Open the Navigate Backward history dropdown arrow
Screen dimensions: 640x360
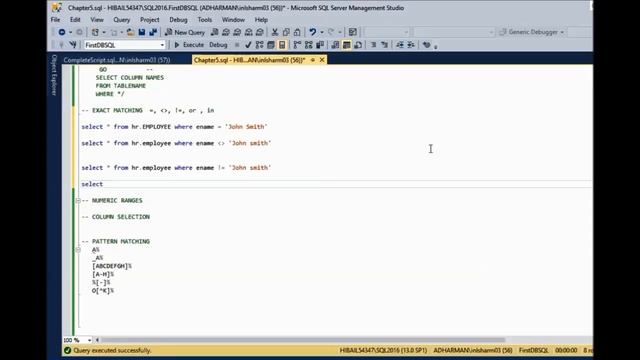[x=70, y=32]
